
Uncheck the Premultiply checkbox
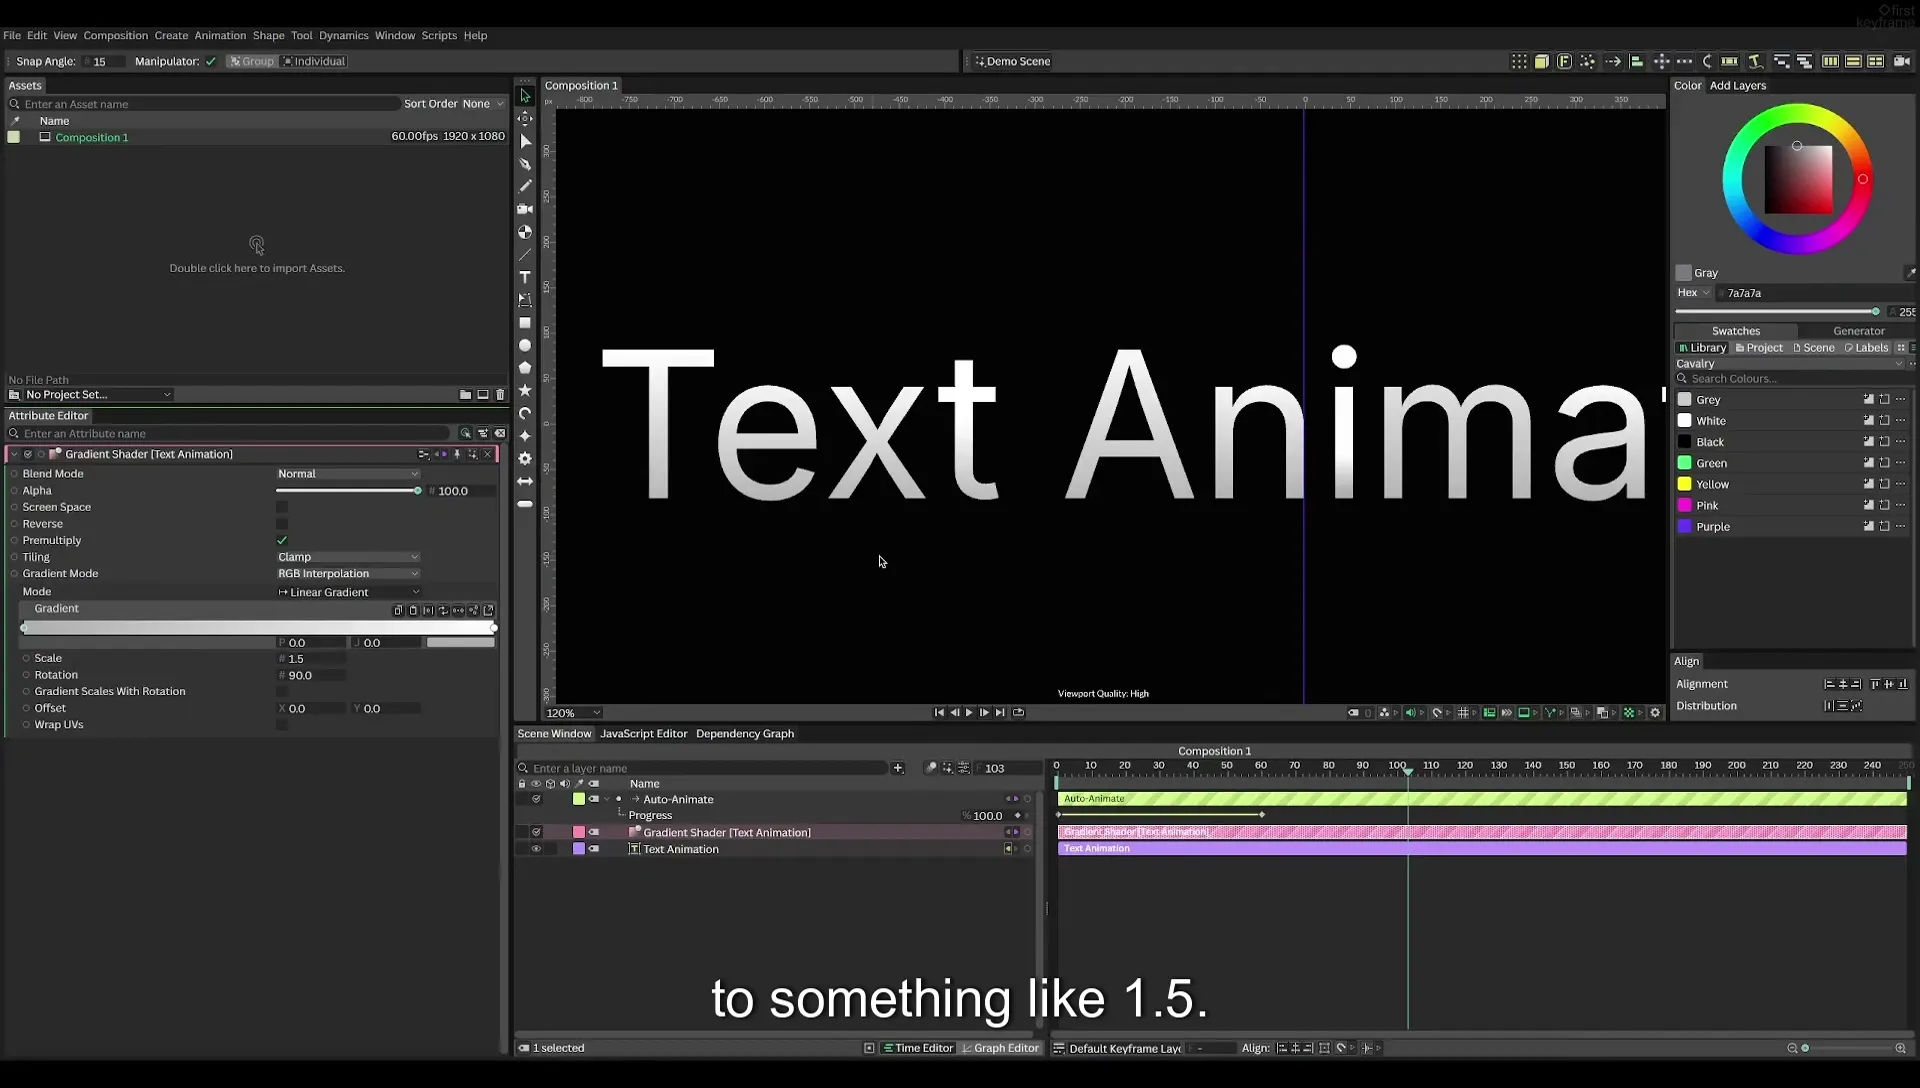click(282, 540)
